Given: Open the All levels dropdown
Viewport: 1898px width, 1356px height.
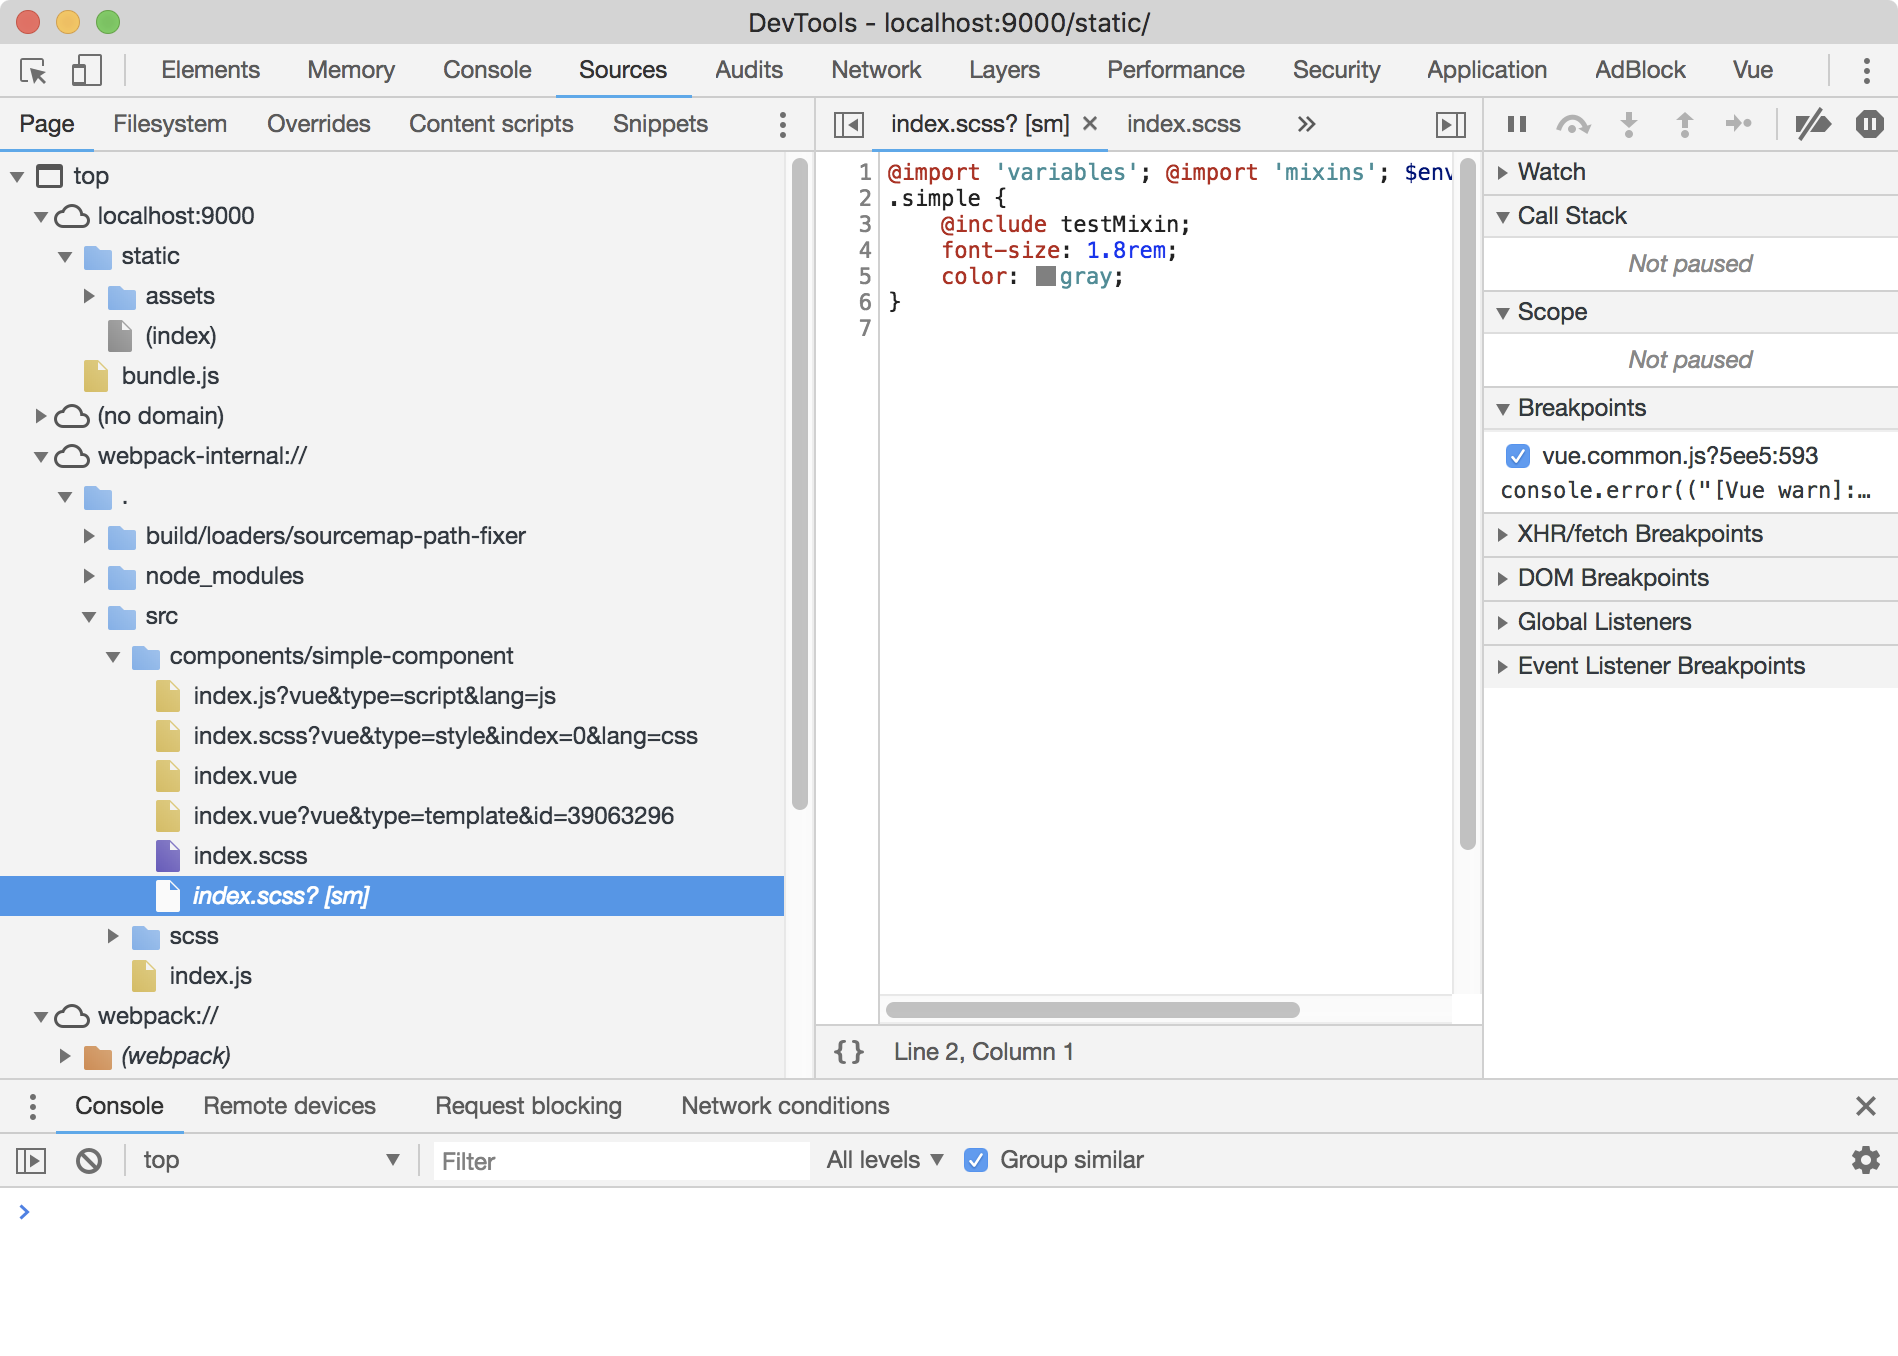Looking at the screenshot, I should coord(884,1160).
